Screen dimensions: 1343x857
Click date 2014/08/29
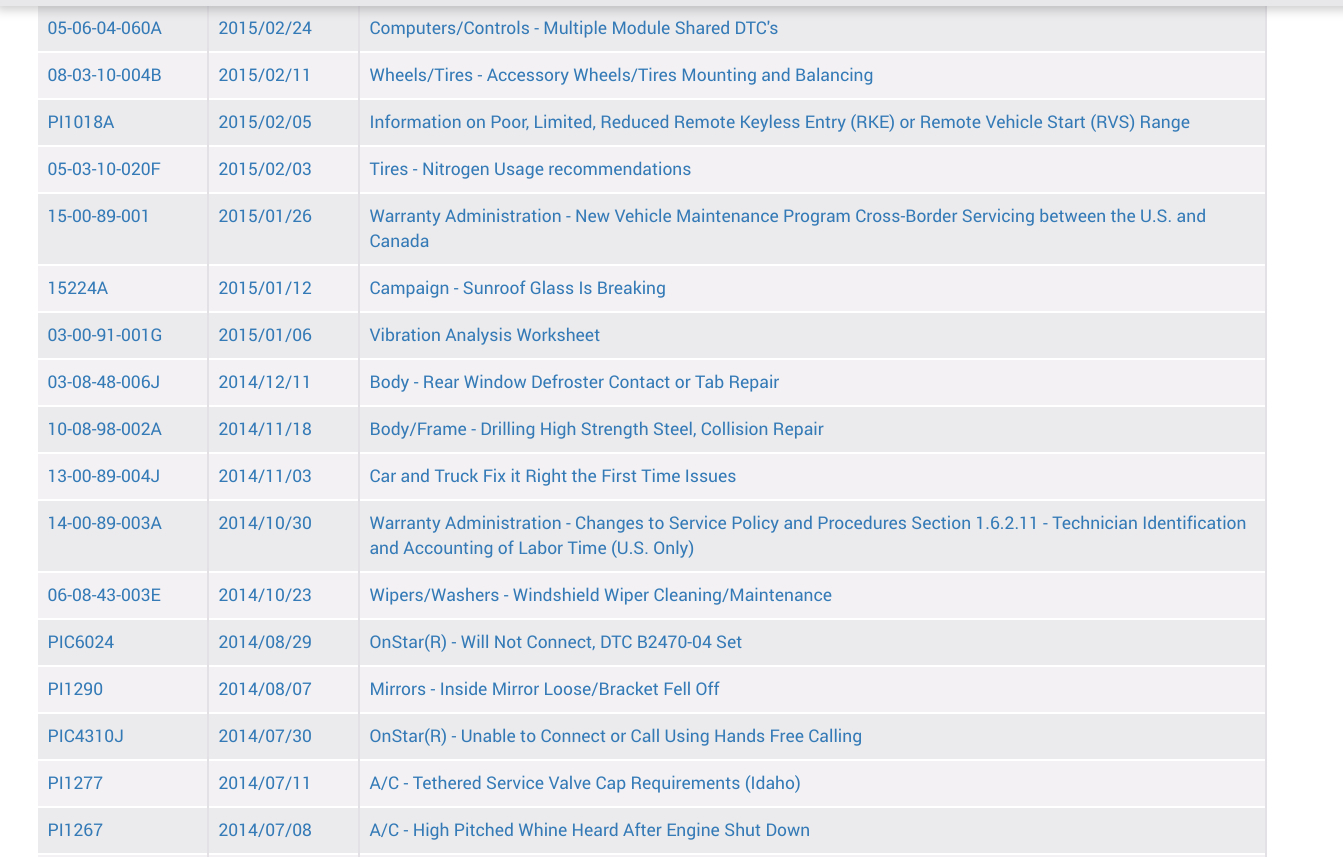(x=265, y=642)
